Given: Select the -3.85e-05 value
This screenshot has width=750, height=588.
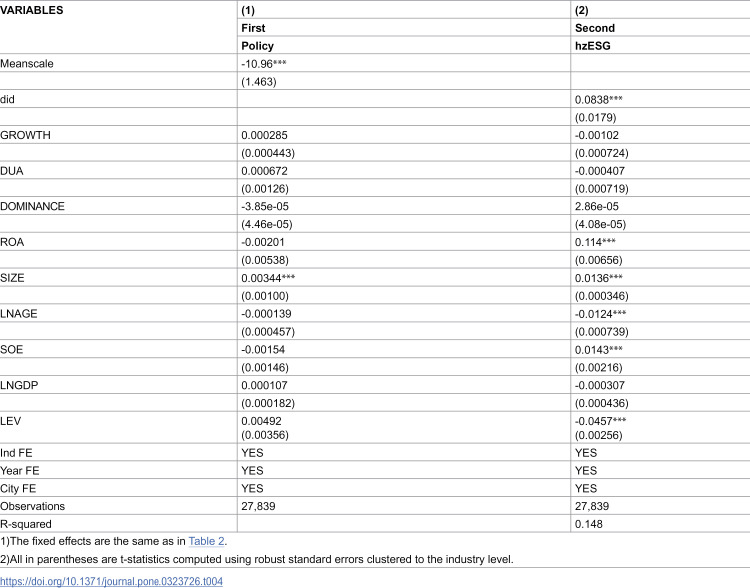Looking at the screenshot, I should tap(265, 206).
